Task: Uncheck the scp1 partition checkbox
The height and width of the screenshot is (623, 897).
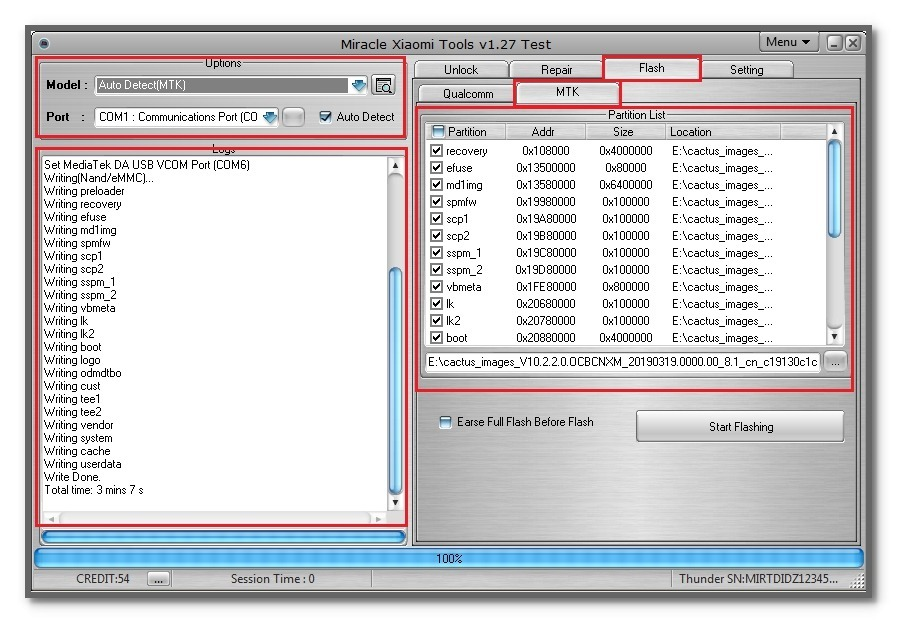Action: point(436,219)
